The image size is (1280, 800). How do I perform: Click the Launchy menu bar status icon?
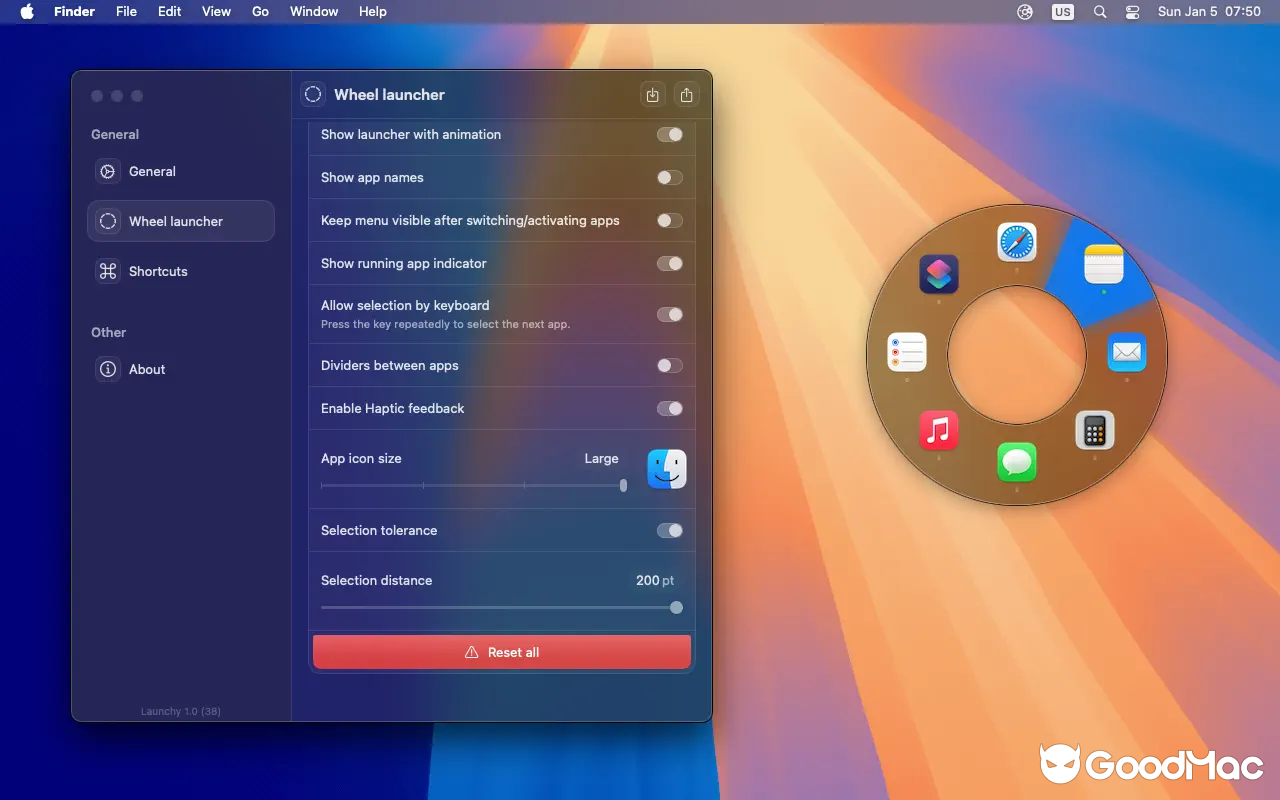point(1025,12)
